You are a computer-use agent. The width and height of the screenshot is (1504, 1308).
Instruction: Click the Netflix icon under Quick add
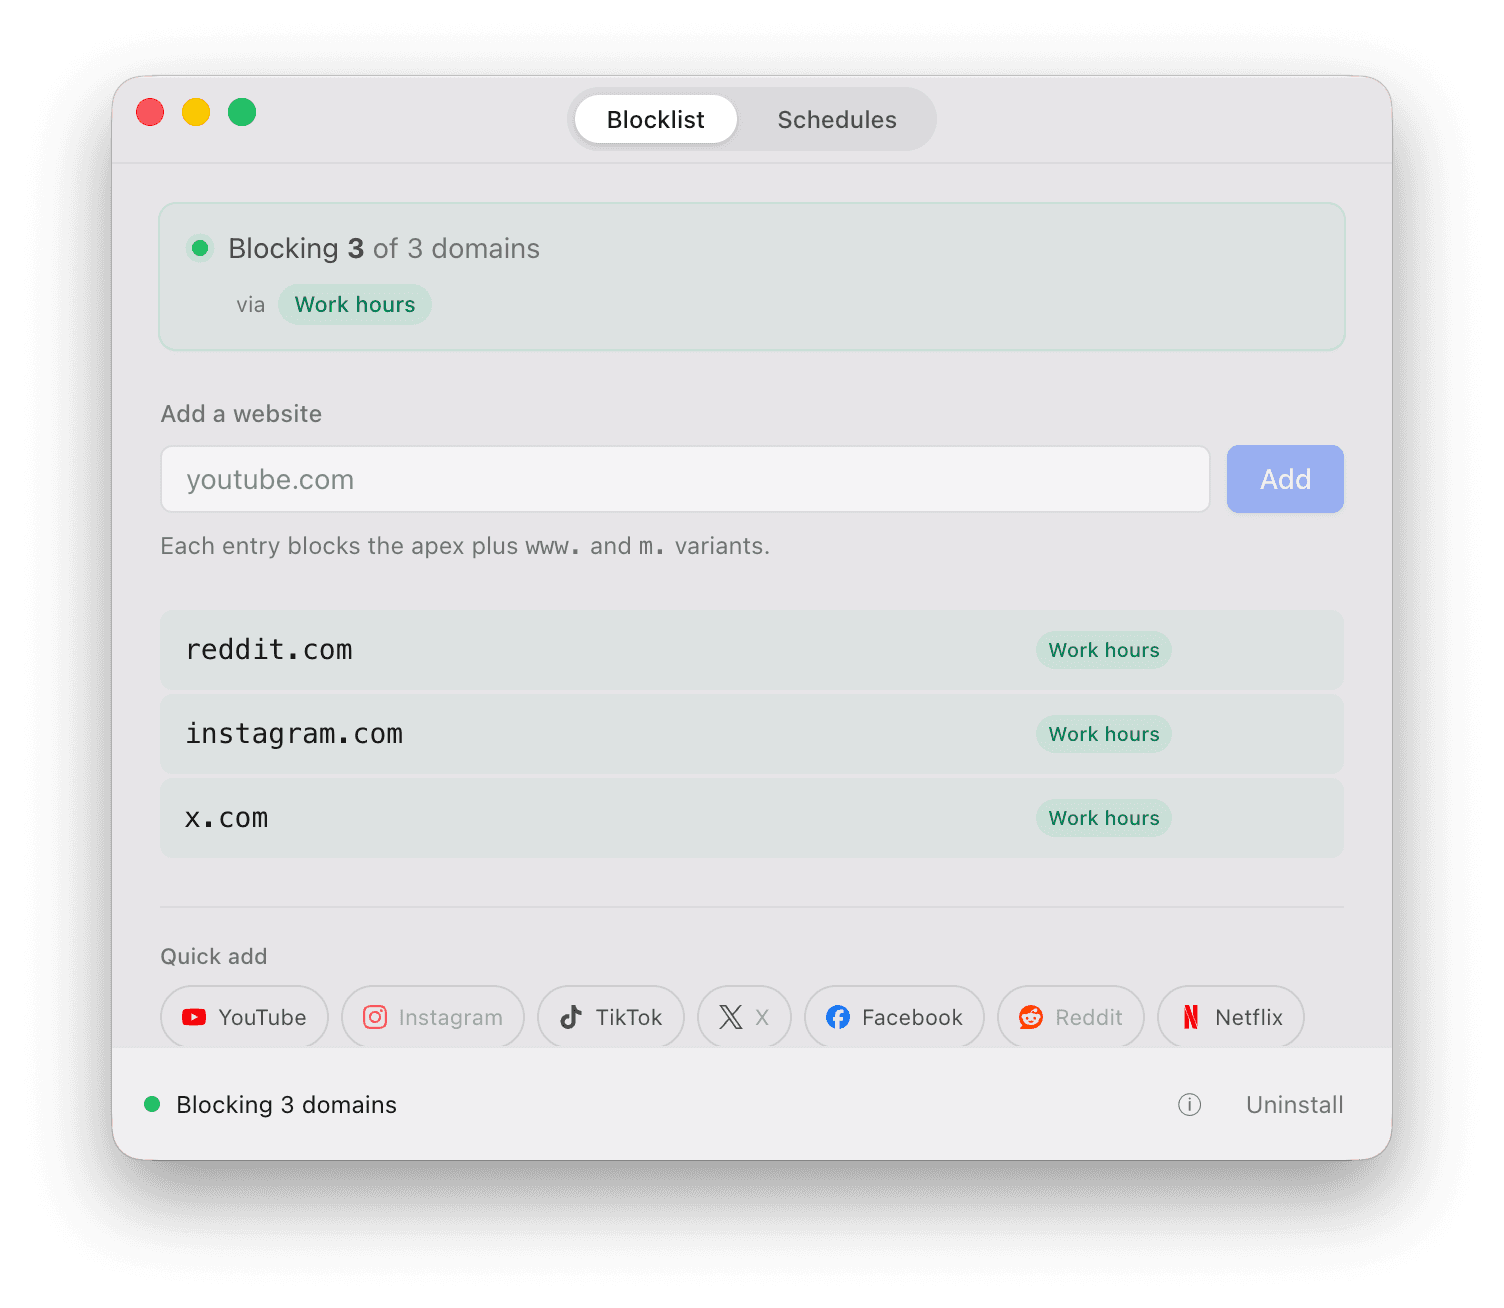(1191, 1017)
